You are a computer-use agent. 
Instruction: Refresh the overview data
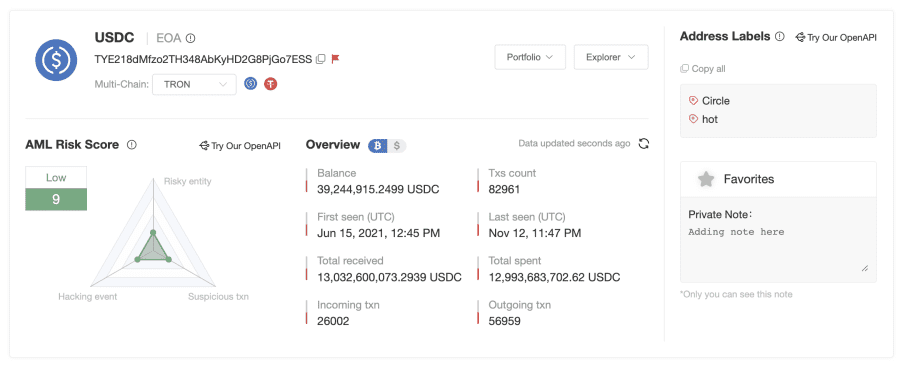coord(643,143)
